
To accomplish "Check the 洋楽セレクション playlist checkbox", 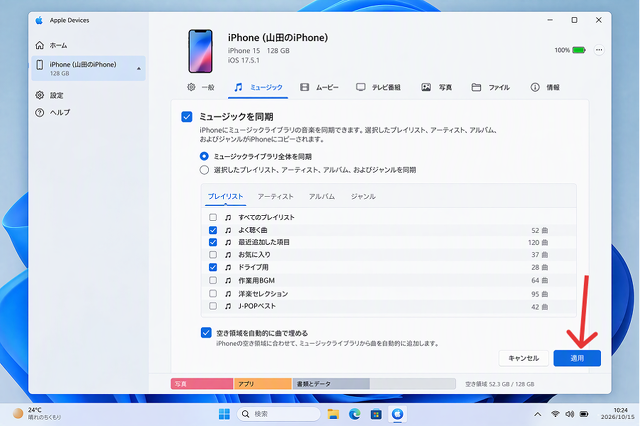I will [x=213, y=293].
